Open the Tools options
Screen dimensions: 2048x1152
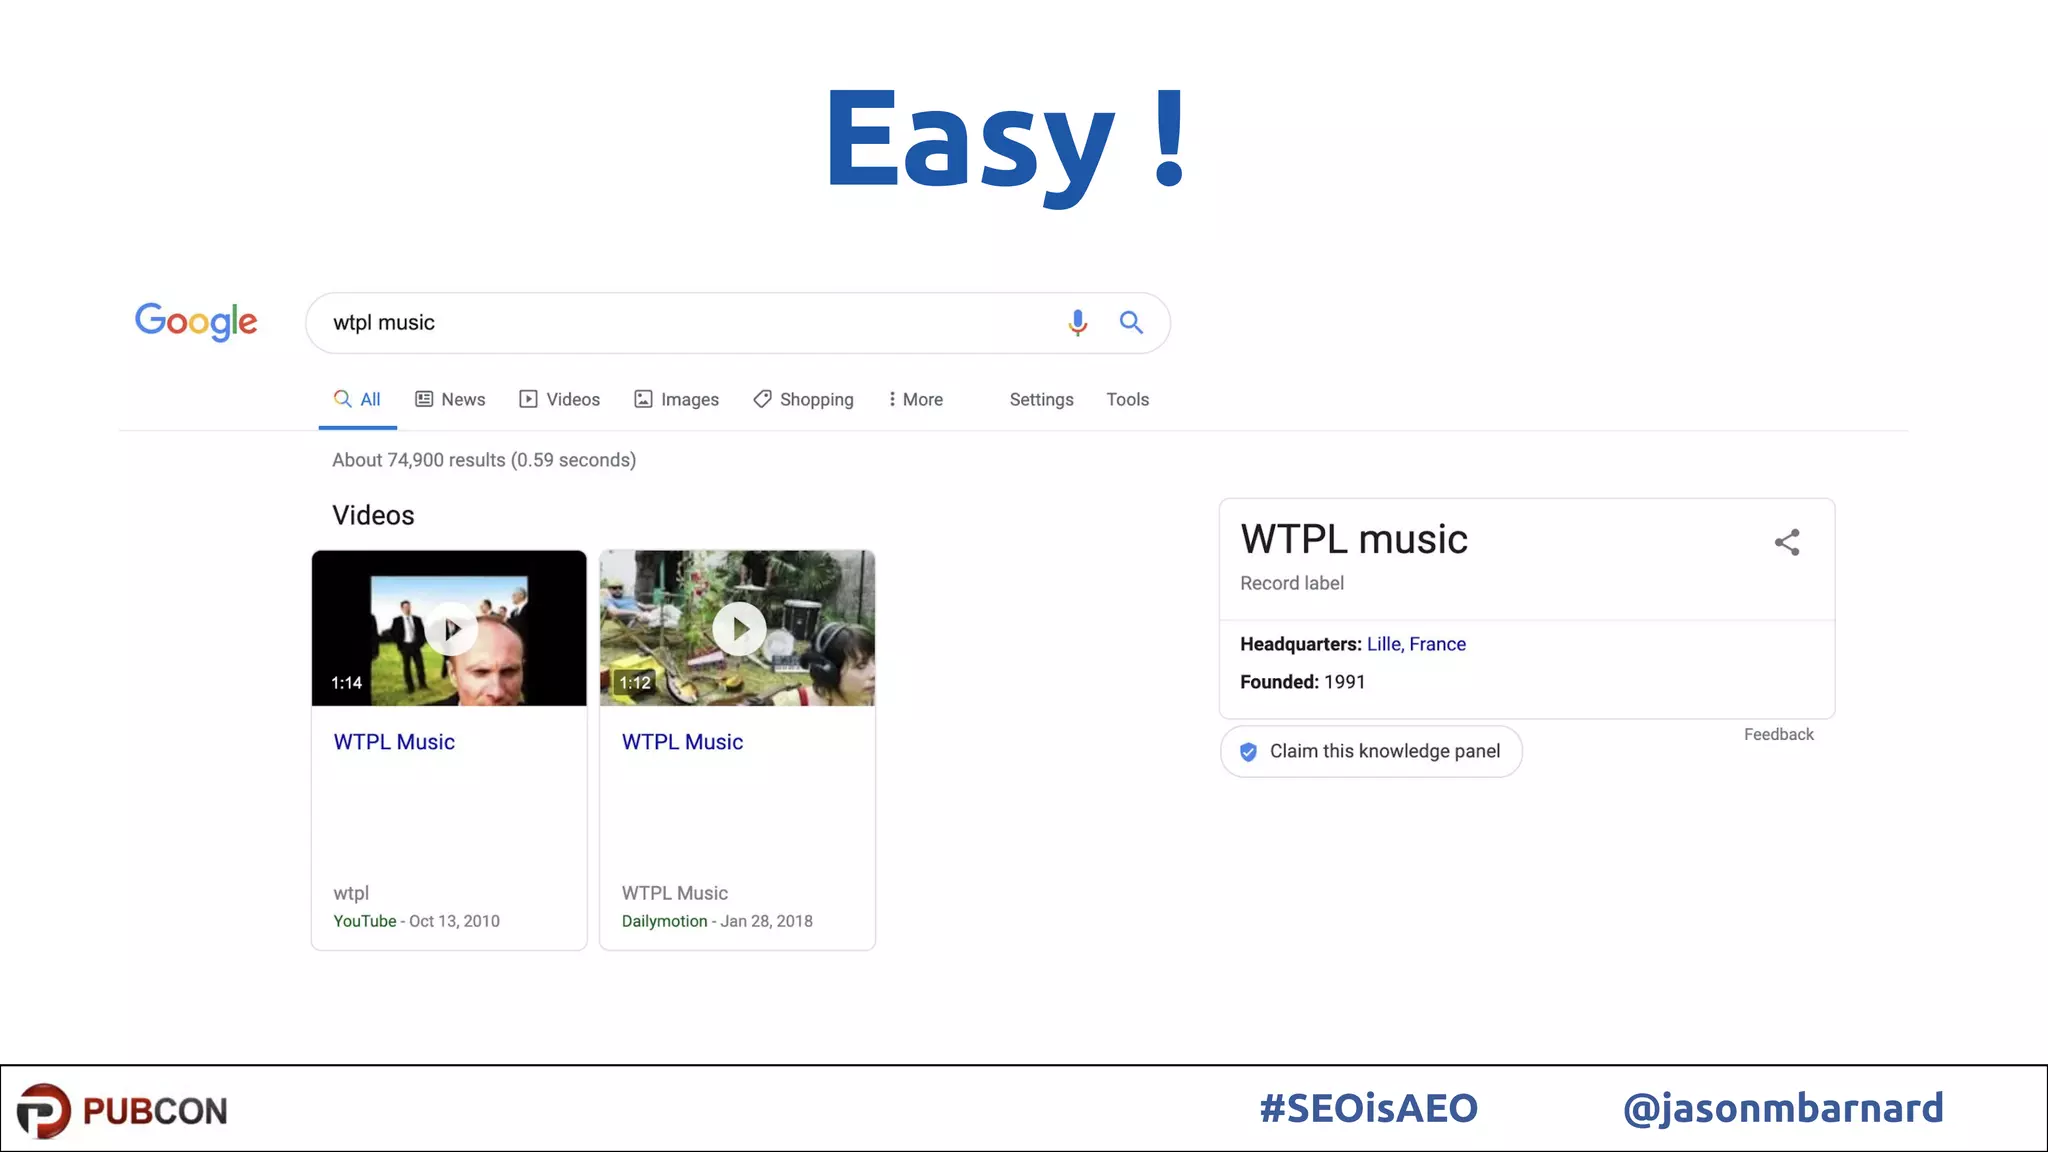coord(1127,399)
